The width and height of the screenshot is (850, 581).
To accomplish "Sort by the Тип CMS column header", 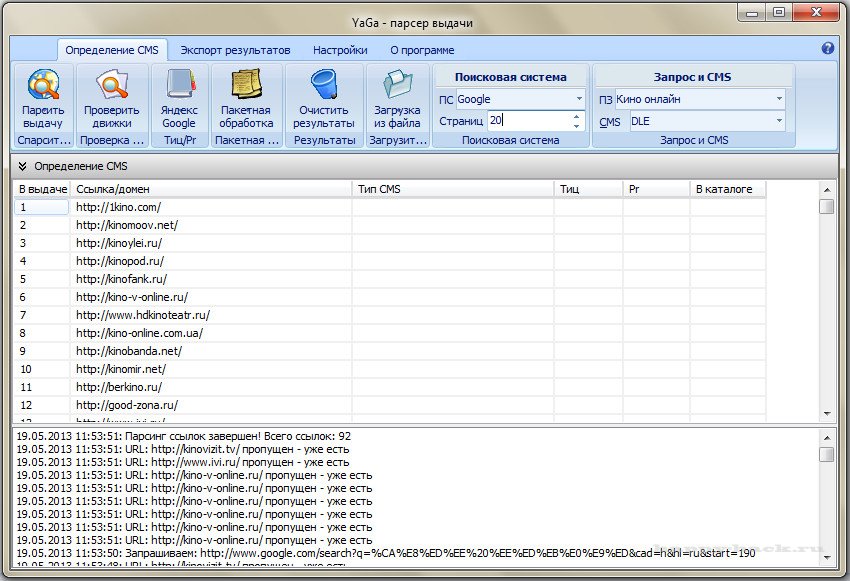I will coord(453,189).
